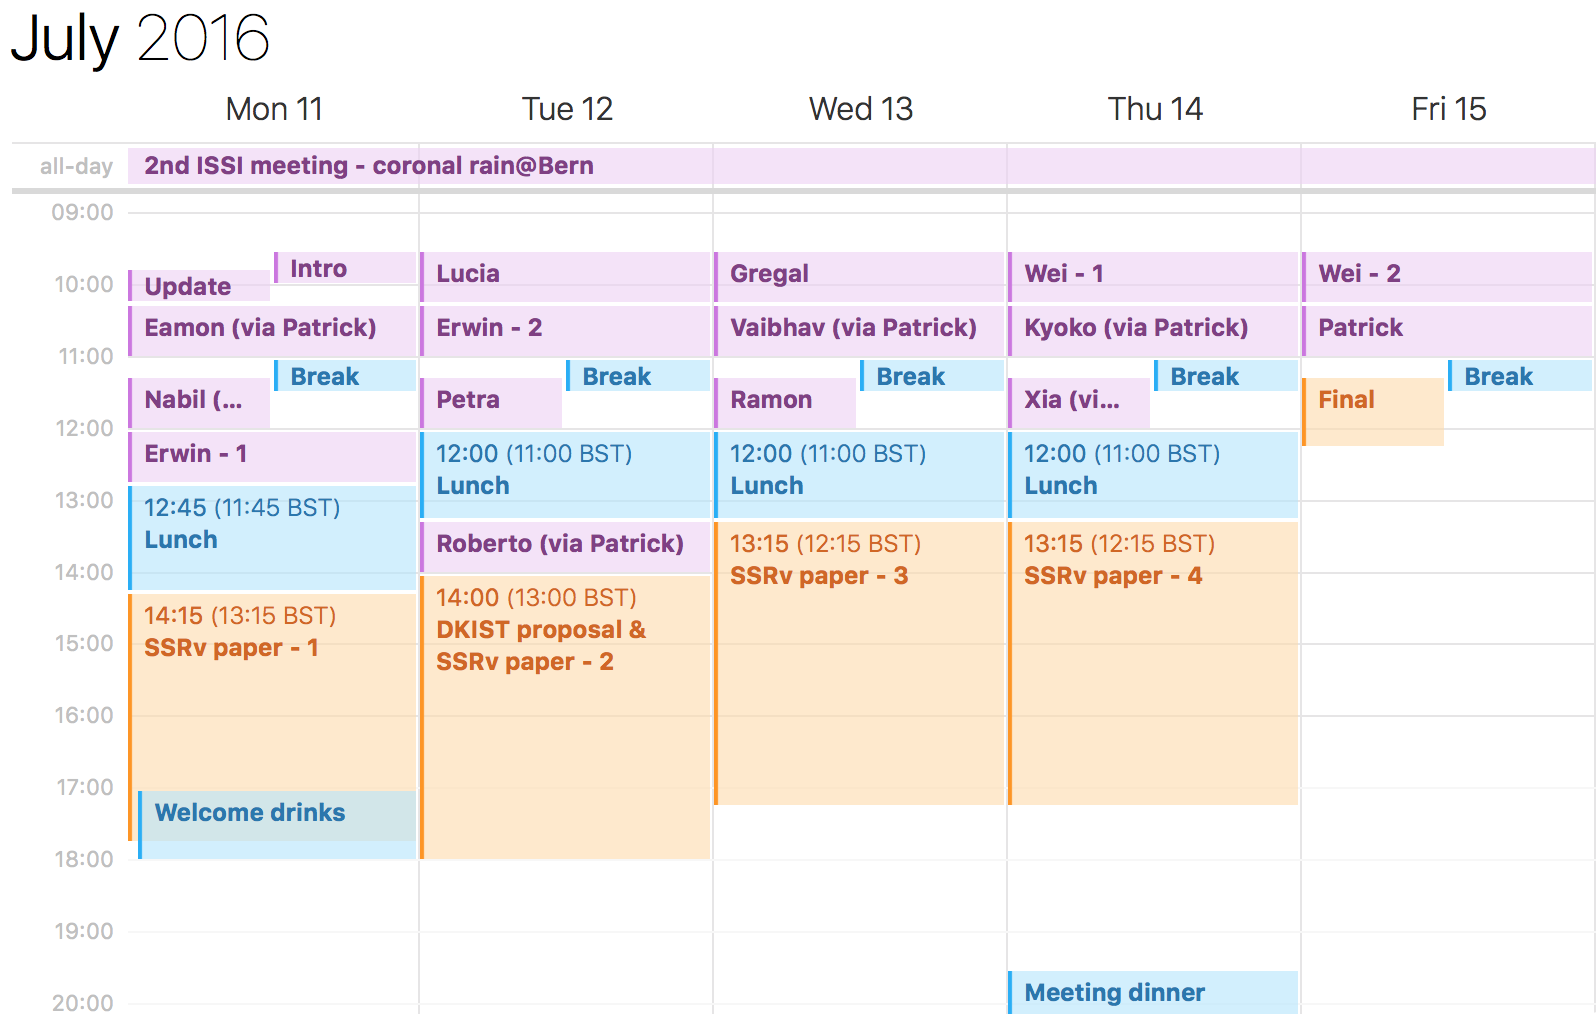The image size is (1596, 1014).
Task: Open the DKIST proposal & SSRv paper - 2 event
Action: point(565,717)
